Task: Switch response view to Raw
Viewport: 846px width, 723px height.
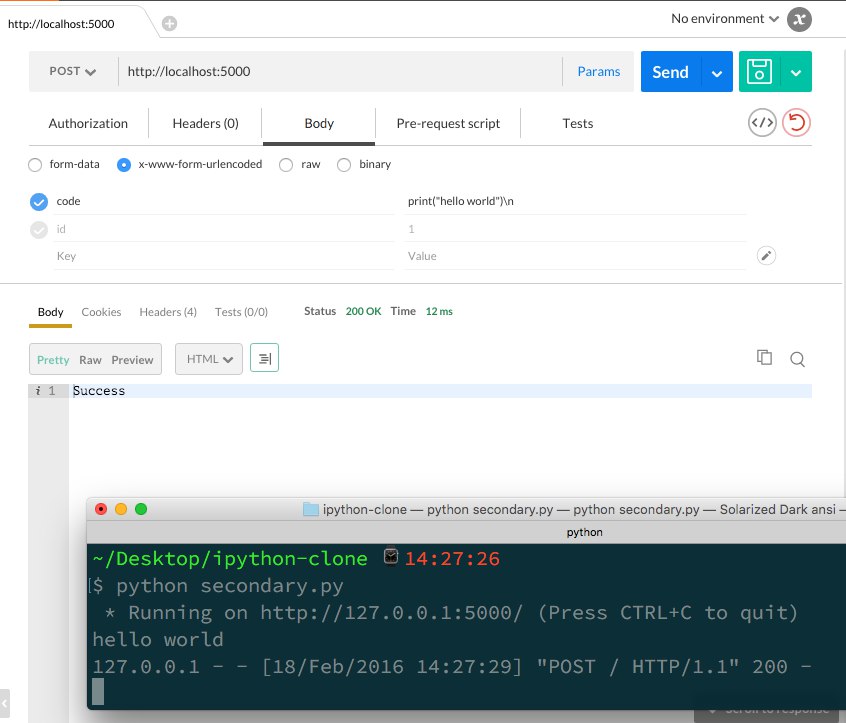Action: [x=90, y=360]
